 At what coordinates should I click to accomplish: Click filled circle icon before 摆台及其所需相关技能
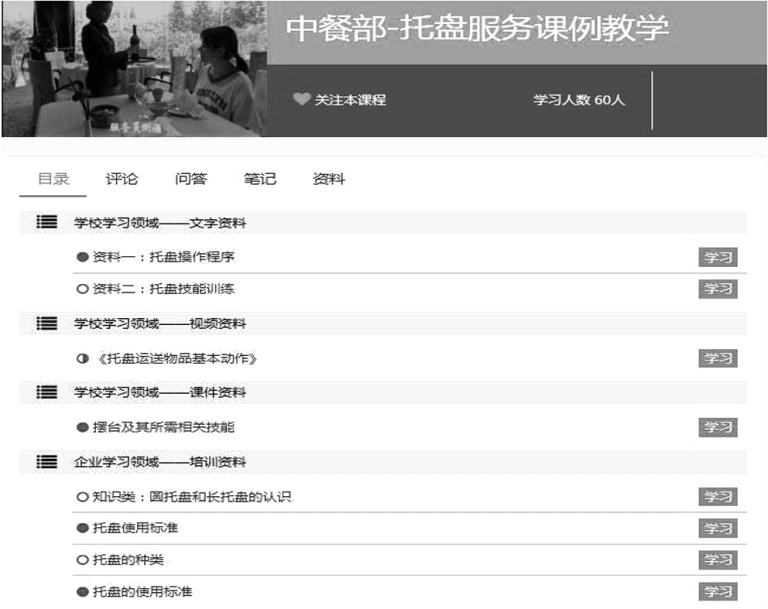(82, 427)
